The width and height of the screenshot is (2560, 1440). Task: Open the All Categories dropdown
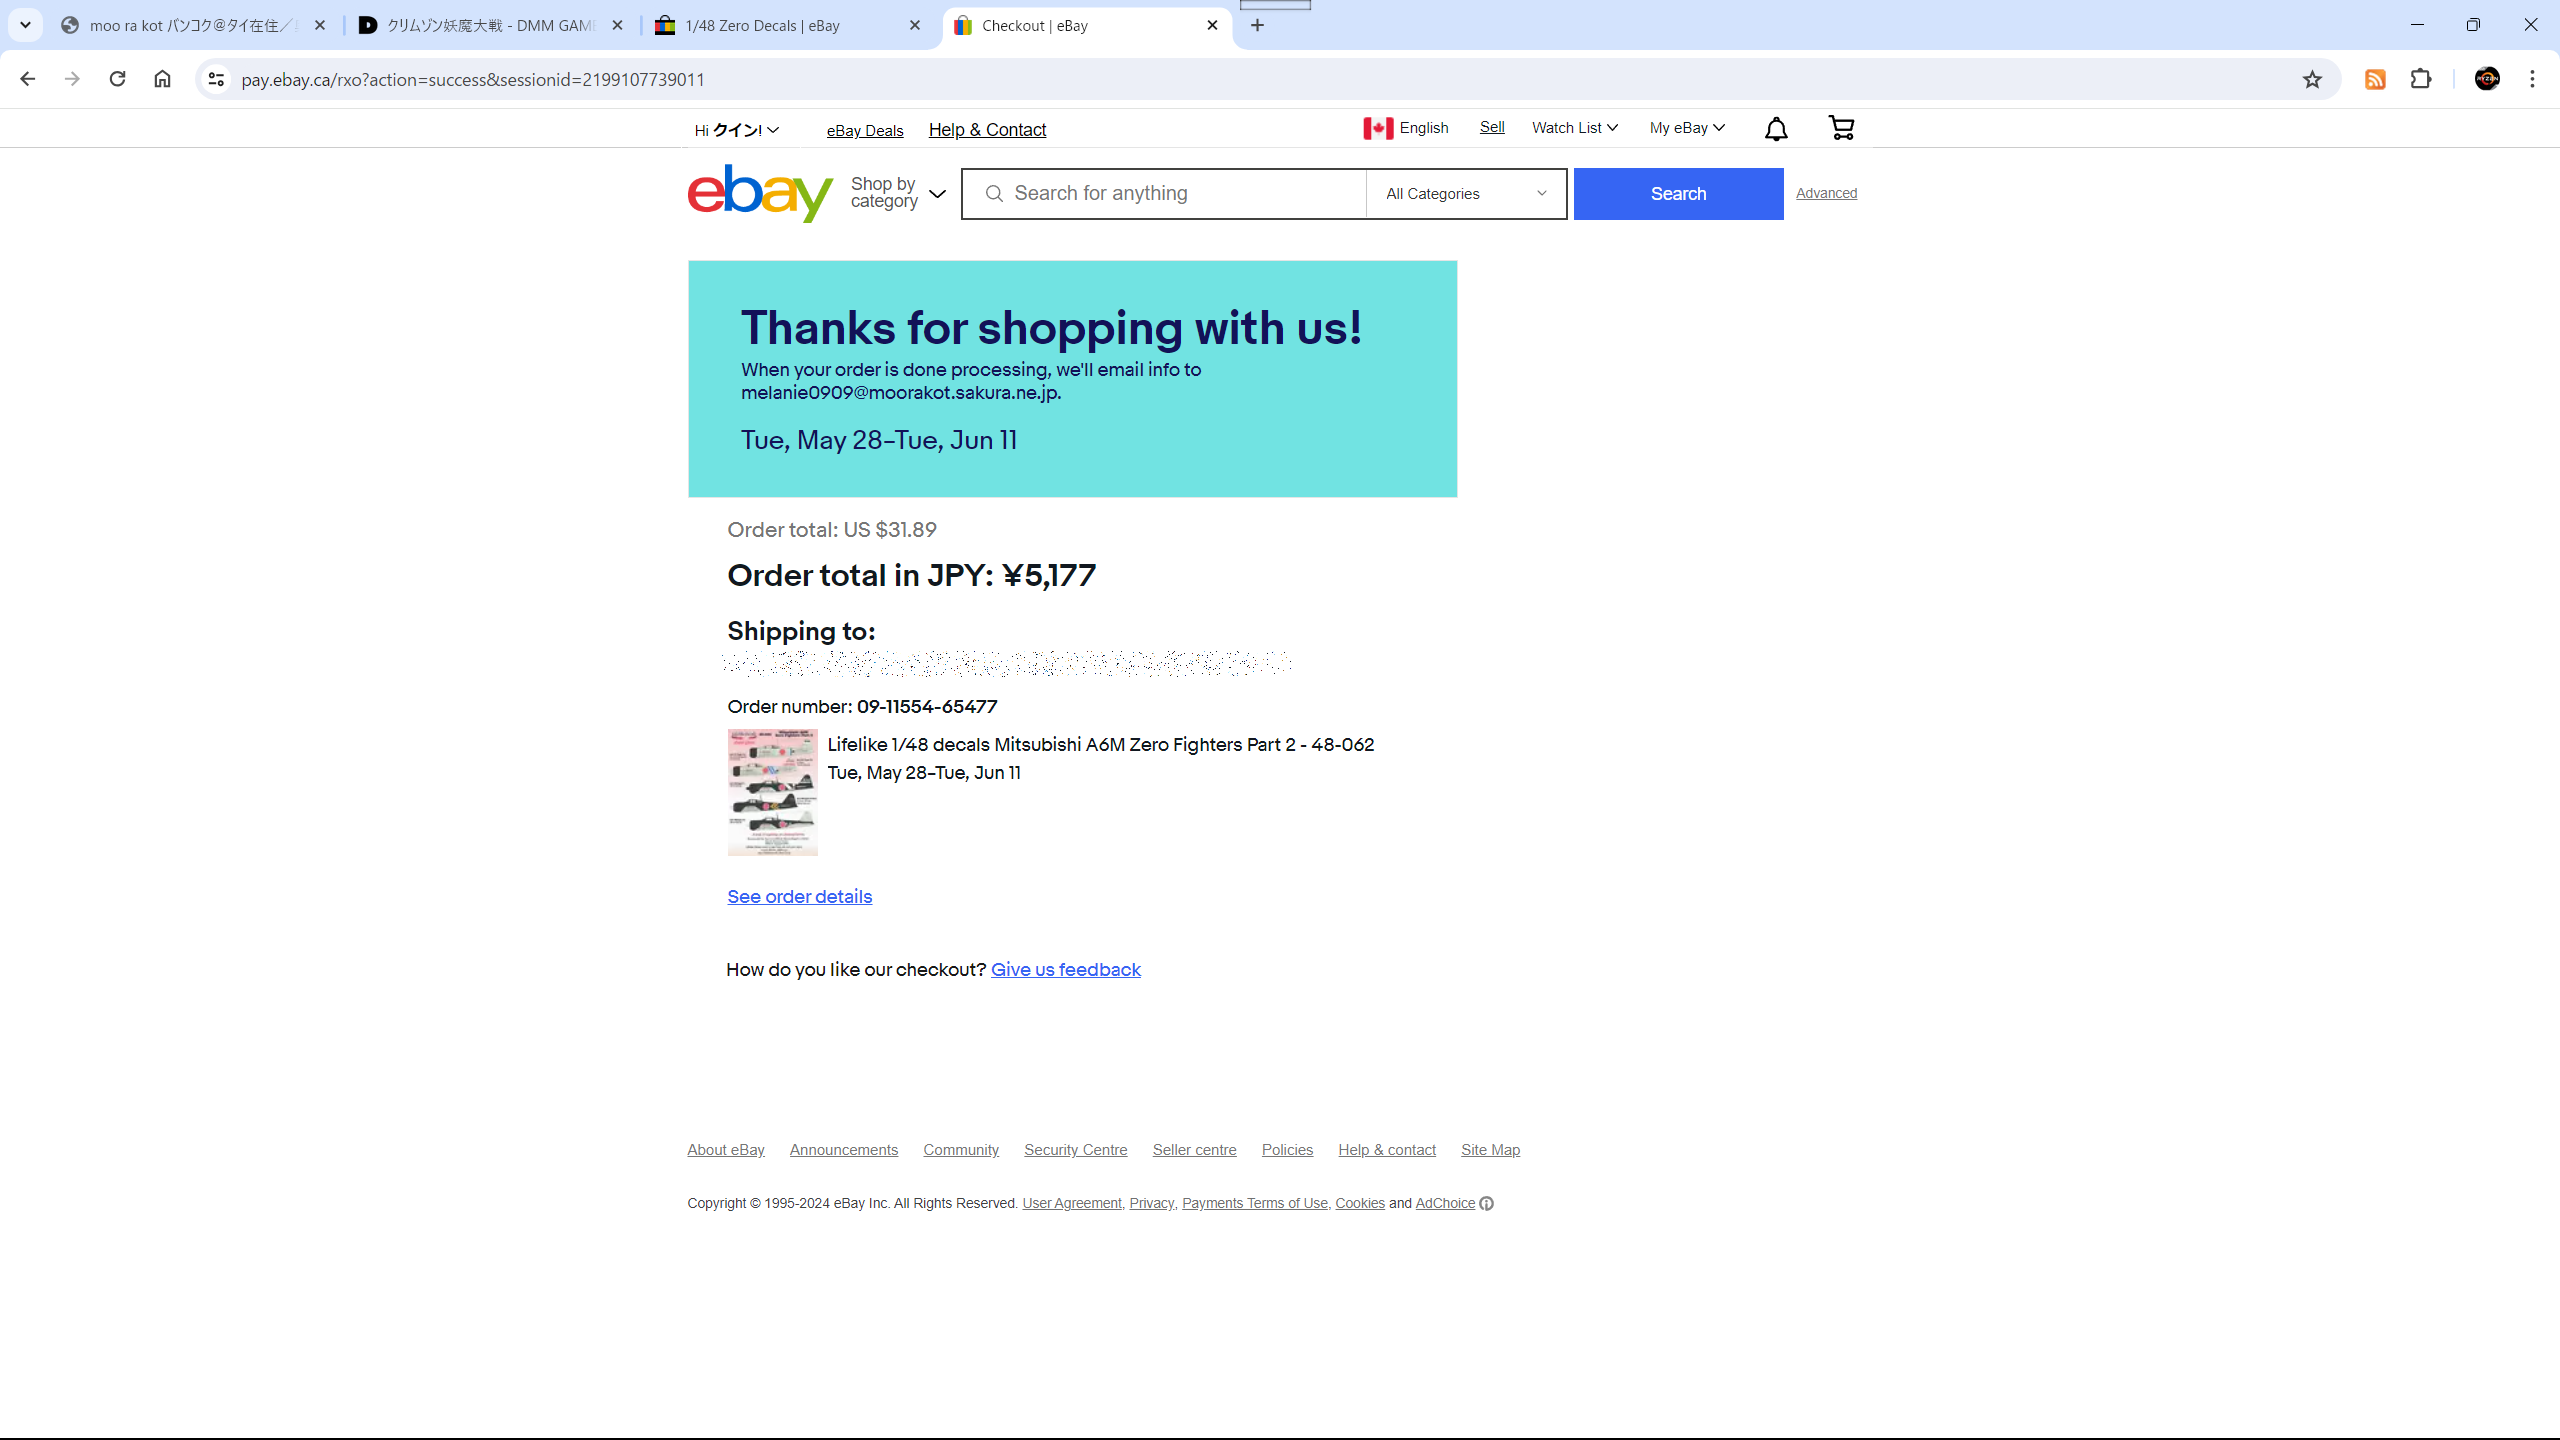(1466, 194)
